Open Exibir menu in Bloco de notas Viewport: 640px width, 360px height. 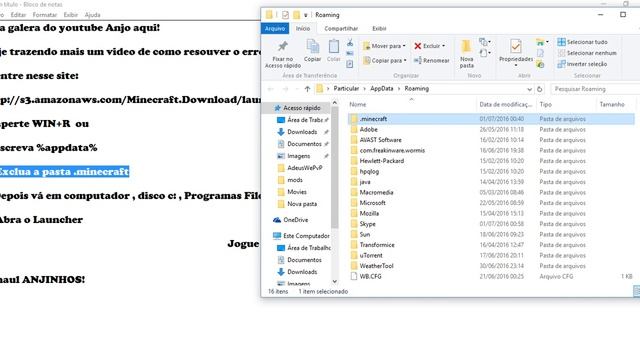pyautogui.click(x=70, y=15)
